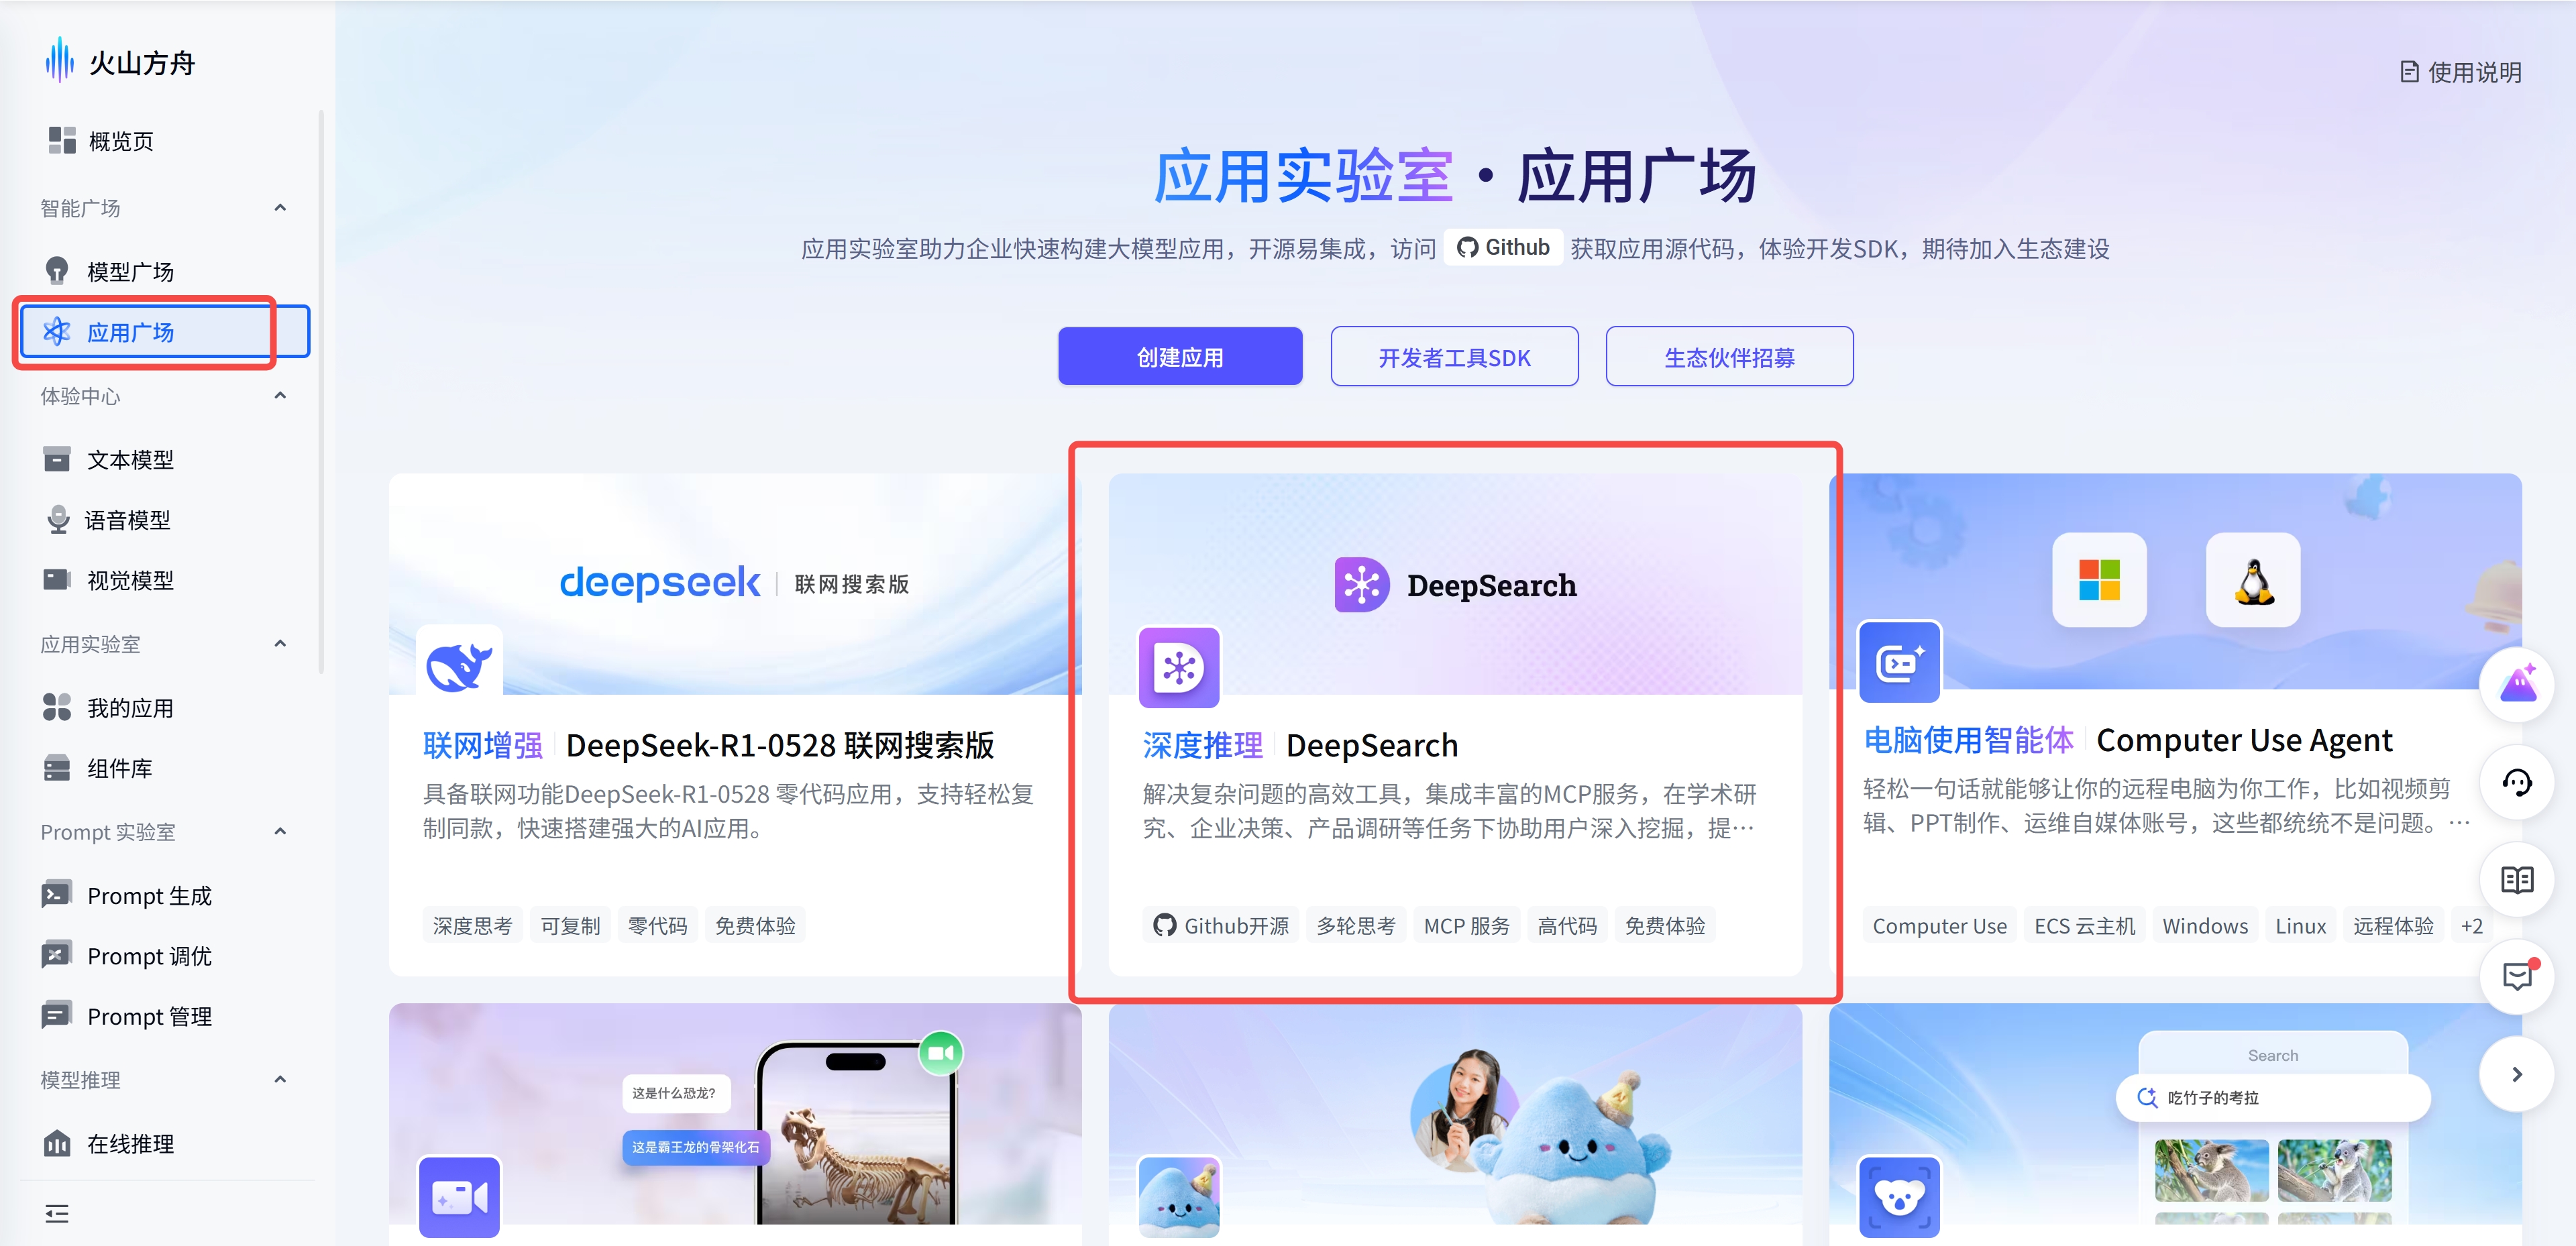Click the DeepSearch banner image

[x=1456, y=584]
